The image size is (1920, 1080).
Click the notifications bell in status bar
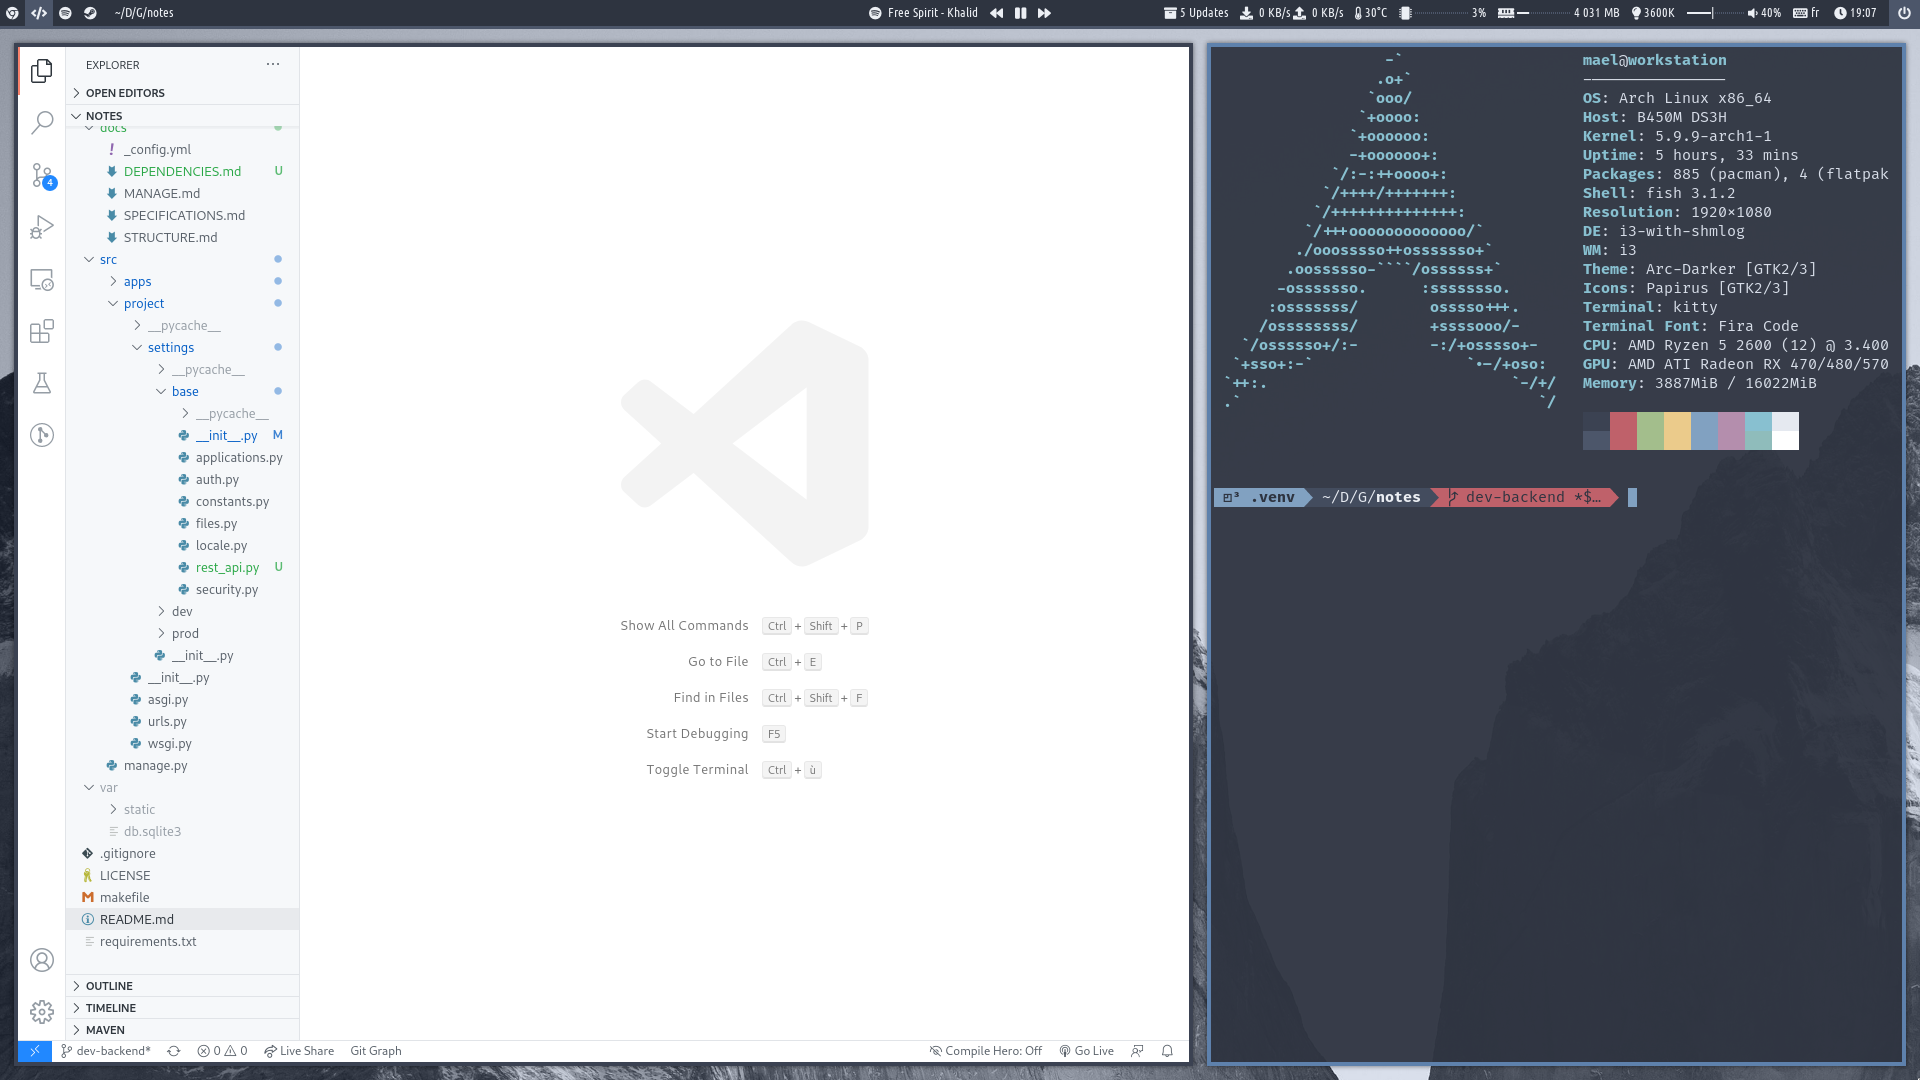point(1167,1051)
